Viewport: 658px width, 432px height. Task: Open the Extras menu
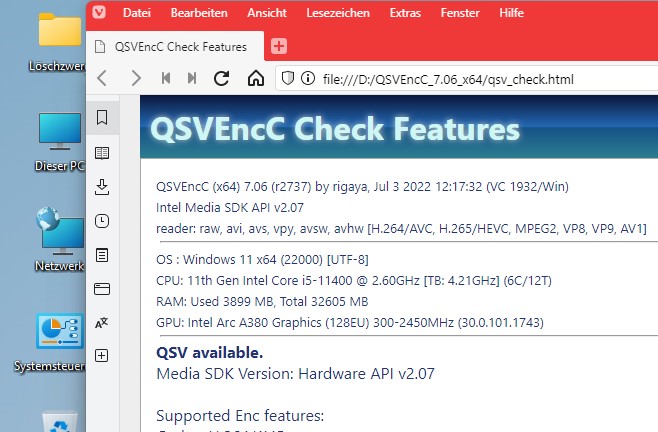point(405,13)
